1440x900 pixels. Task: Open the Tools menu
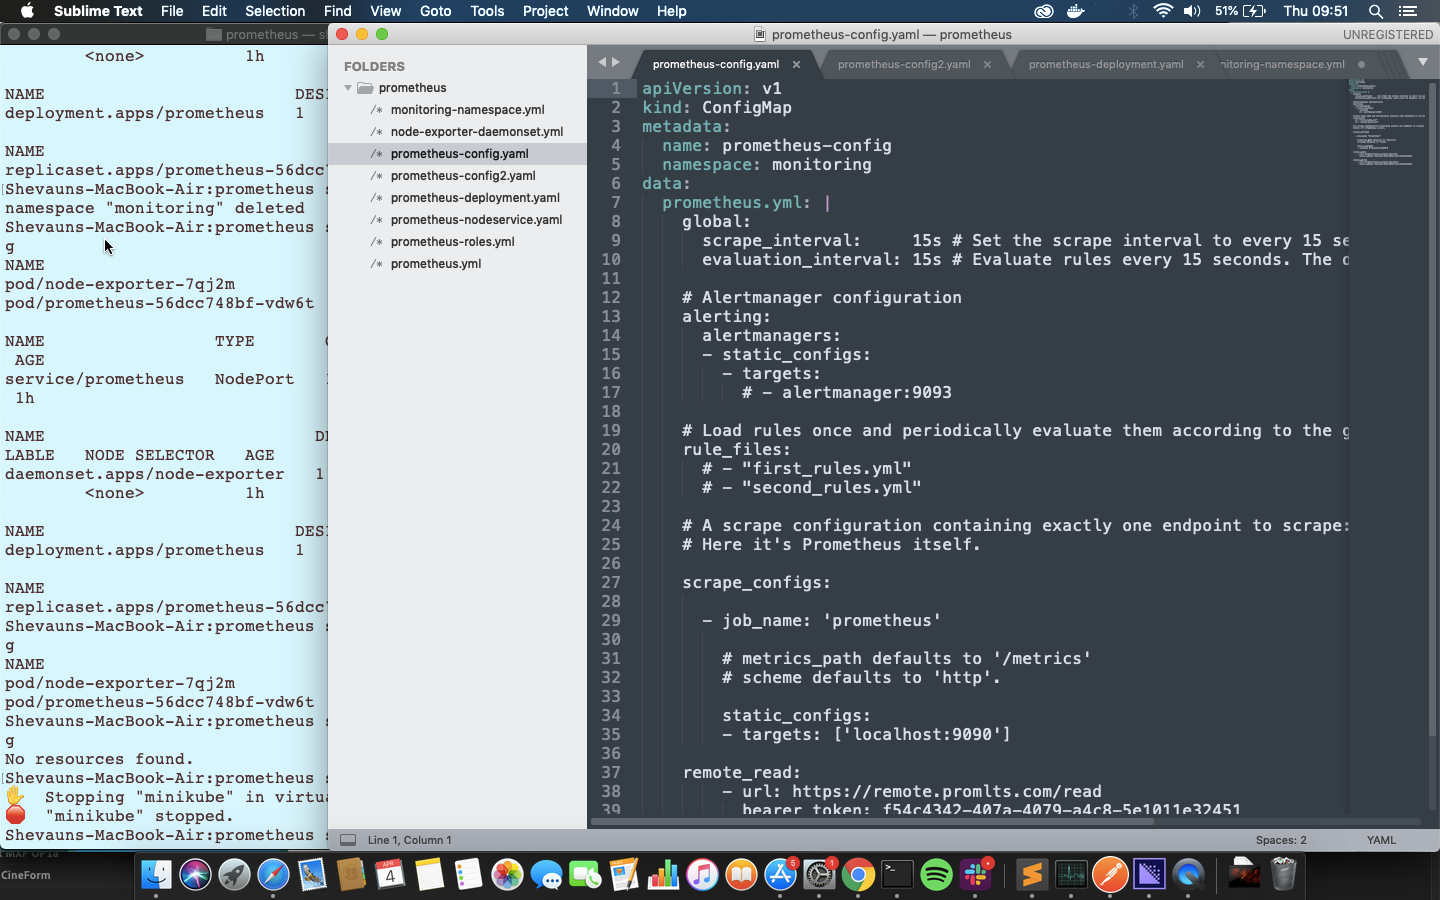coord(487,11)
